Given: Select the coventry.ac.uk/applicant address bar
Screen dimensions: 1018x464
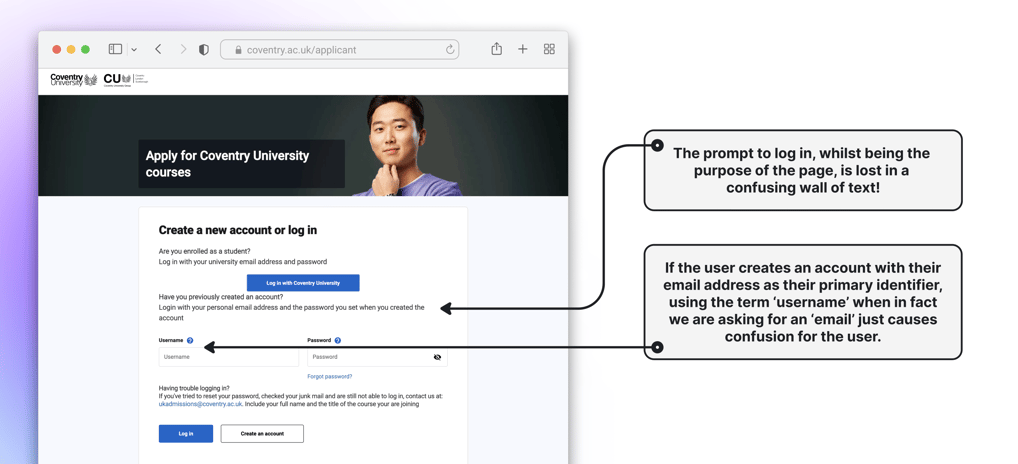Looking at the screenshot, I should (x=340, y=49).
